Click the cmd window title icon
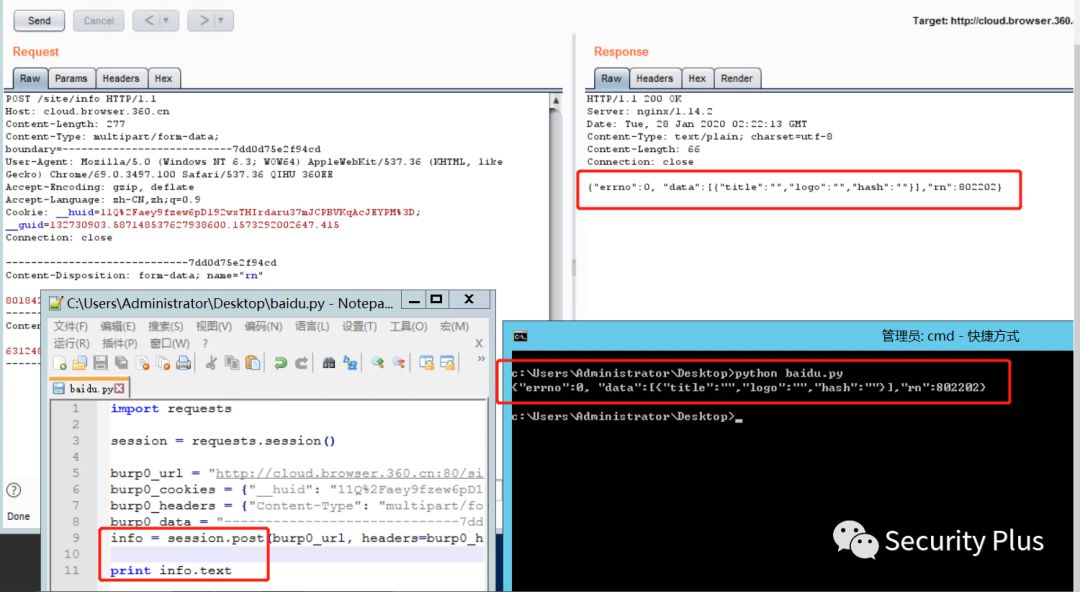The width and height of the screenshot is (1080, 592). click(520, 336)
